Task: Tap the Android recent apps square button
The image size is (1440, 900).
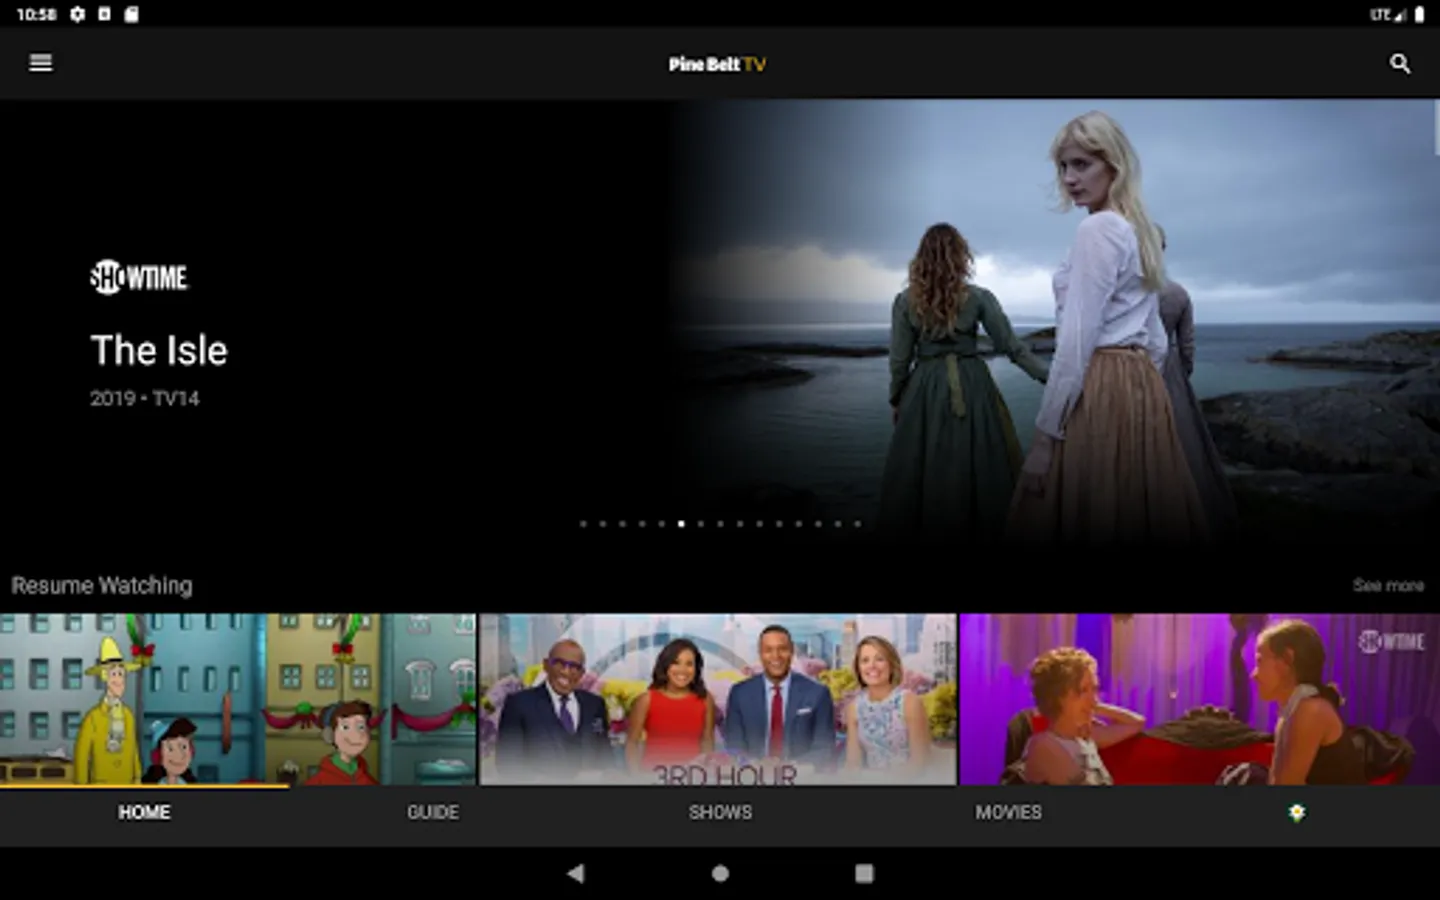Action: tap(865, 873)
